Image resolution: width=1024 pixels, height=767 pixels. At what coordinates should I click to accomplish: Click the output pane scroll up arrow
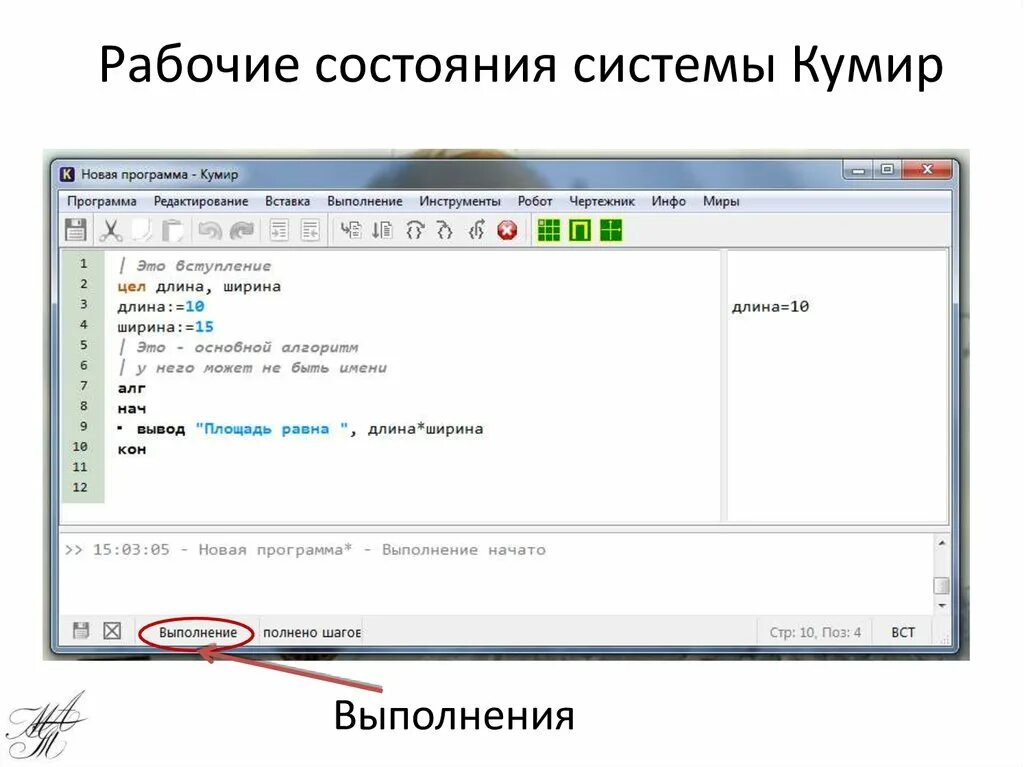pyautogui.click(x=942, y=543)
